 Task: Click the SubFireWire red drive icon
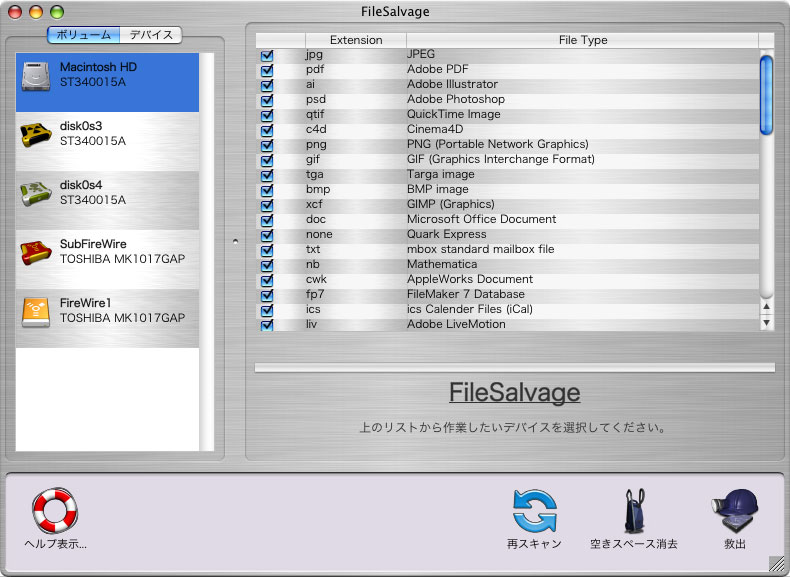pyautogui.click(x=36, y=252)
